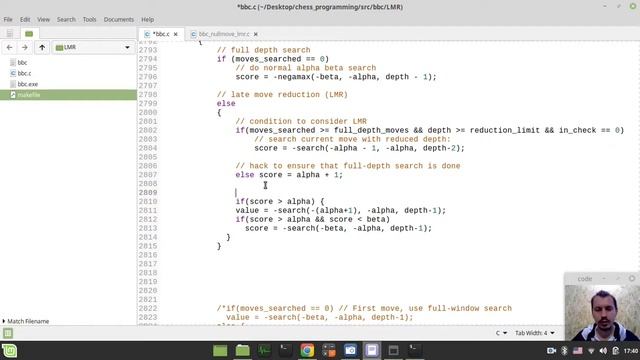Select the makefile entry
Image resolution: width=640 pixels, height=360 pixels.
[68, 95]
